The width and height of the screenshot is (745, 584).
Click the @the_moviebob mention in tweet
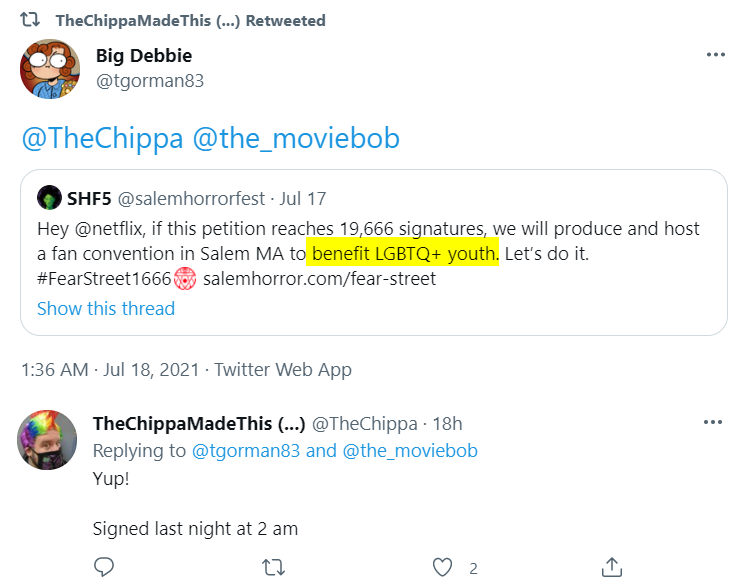click(296, 138)
